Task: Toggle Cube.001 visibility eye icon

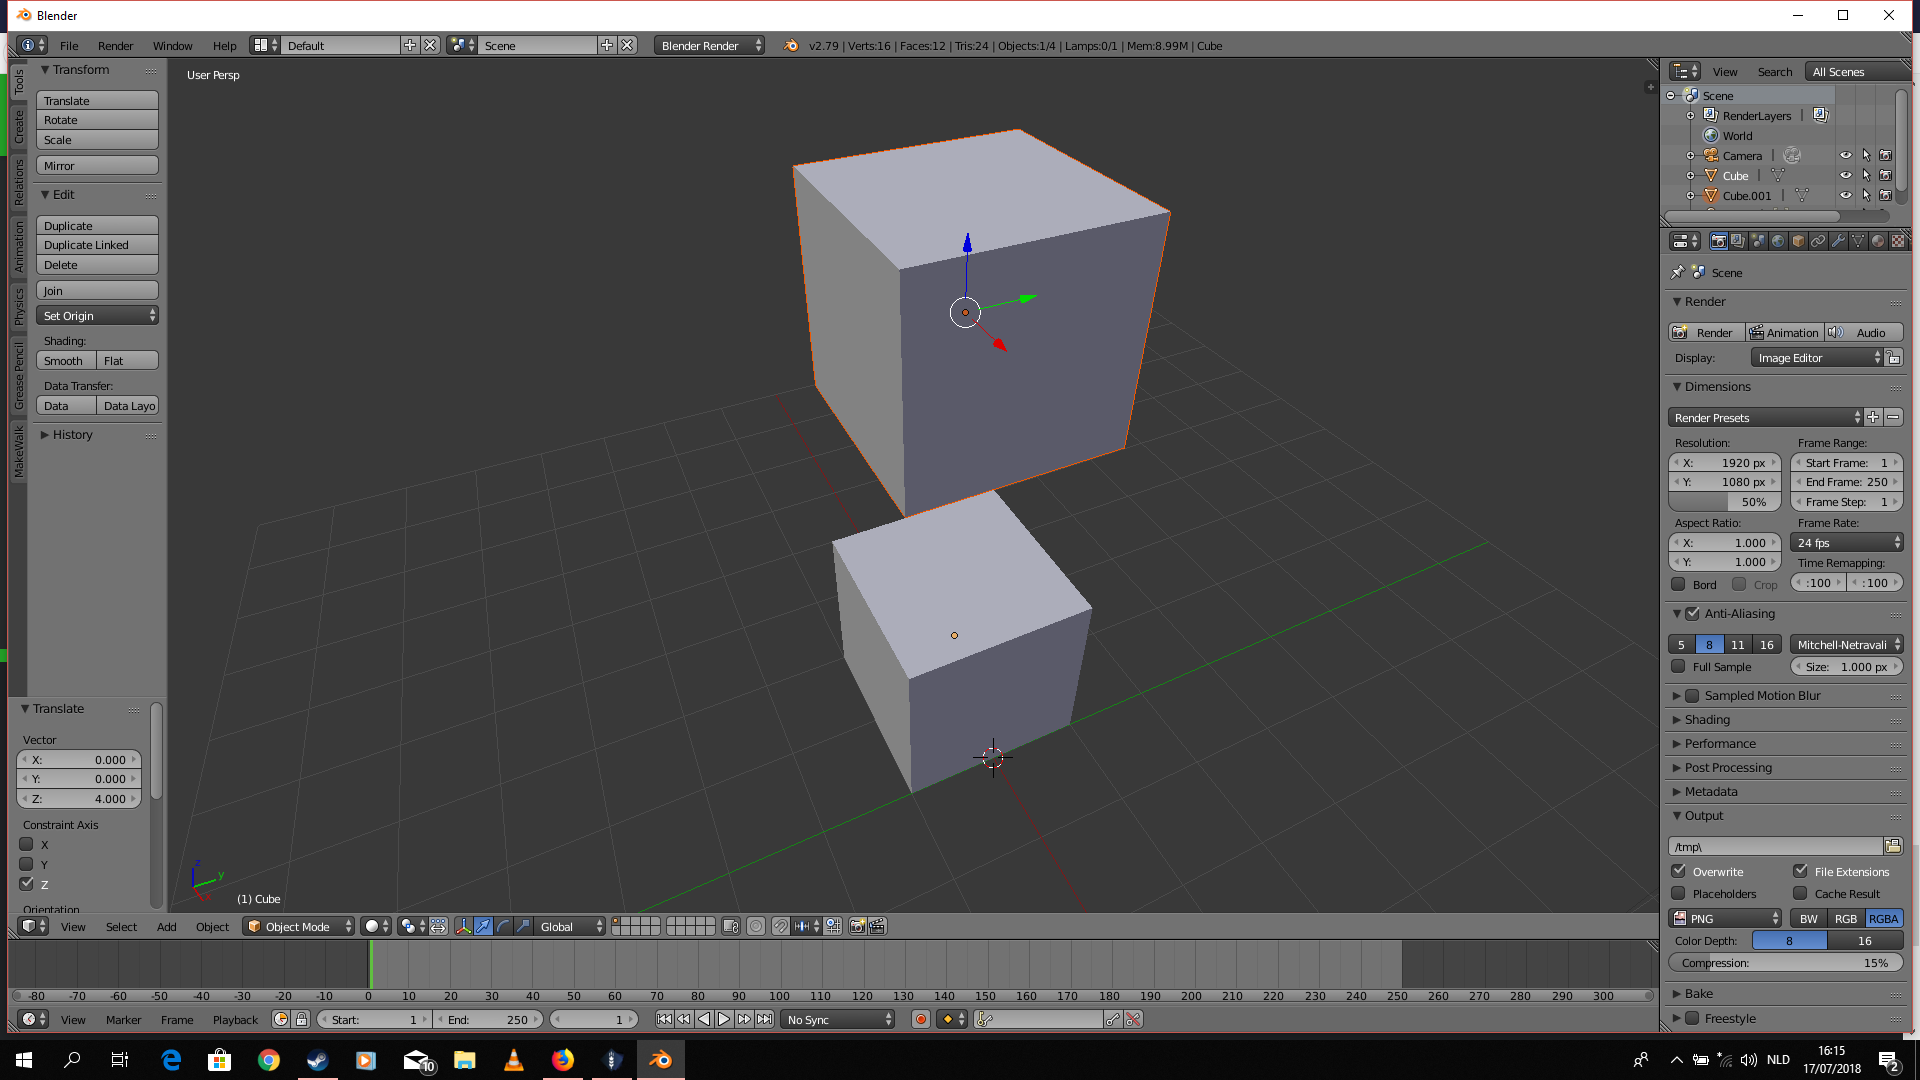Action: pyautogui.click(x=1846, y=195)
